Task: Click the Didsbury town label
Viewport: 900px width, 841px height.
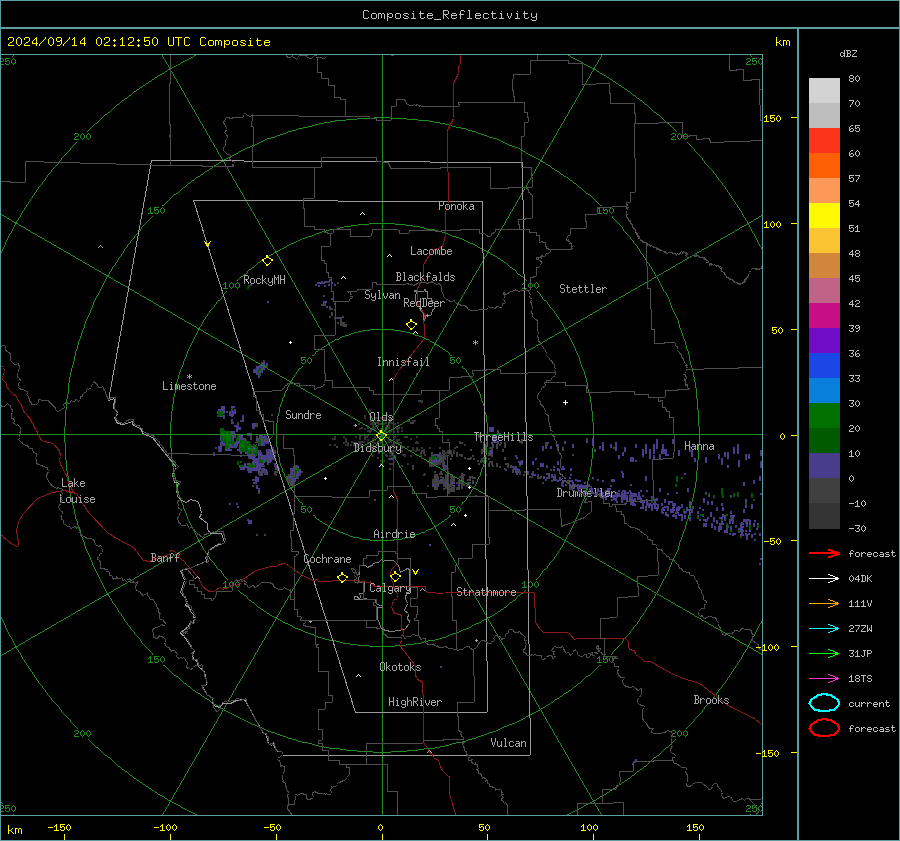Action: pos(378,448)
